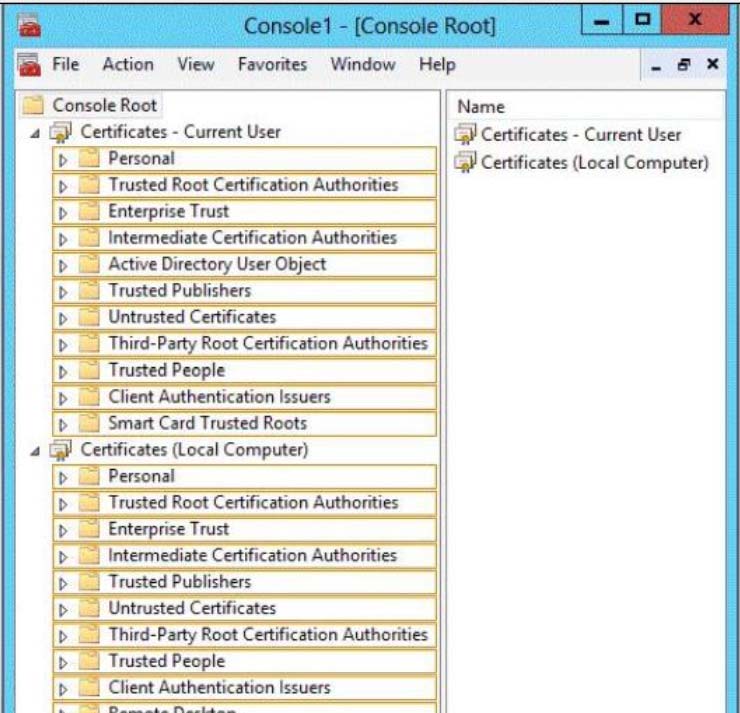Viewport: 740px width, 713px height.
Task: Click the MMC icon beside File menu
Action: pos(29,65)
